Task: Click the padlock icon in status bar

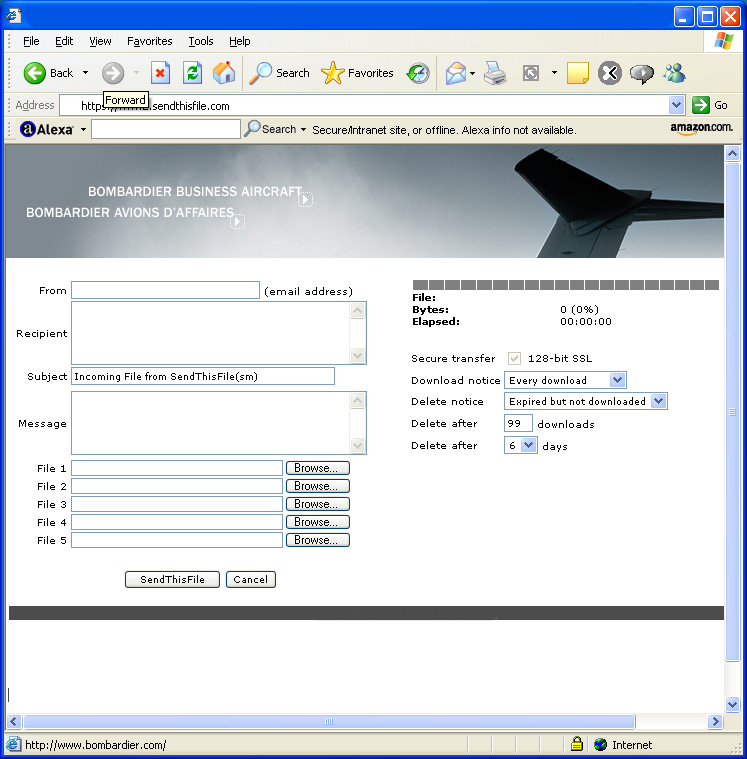Action: pos(577,744)
